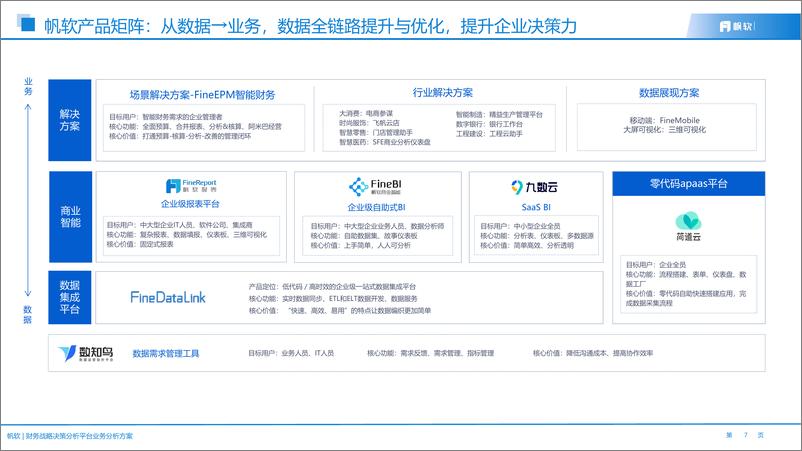This screenshot has width=802, height=451.
Task: Click FineEPM line 核心功能：全面预算、合并报表
Action: (195, 126)
